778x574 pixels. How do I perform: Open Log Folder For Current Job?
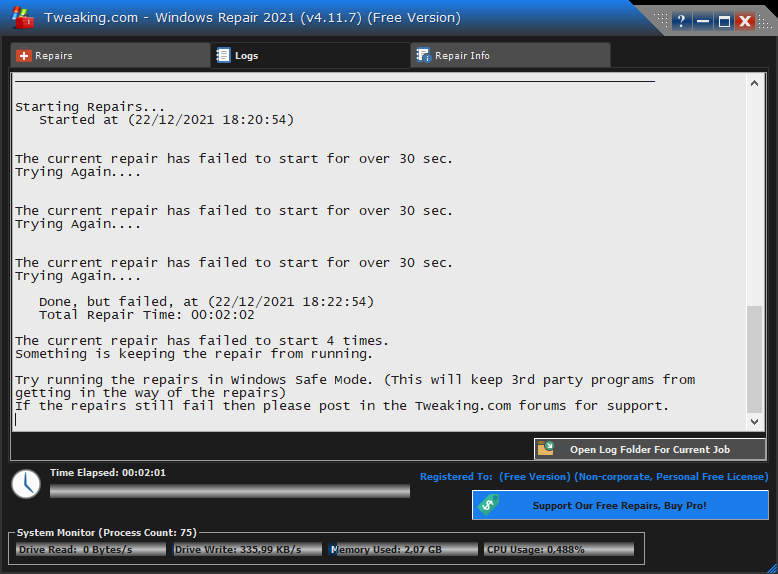click(650, 450)
